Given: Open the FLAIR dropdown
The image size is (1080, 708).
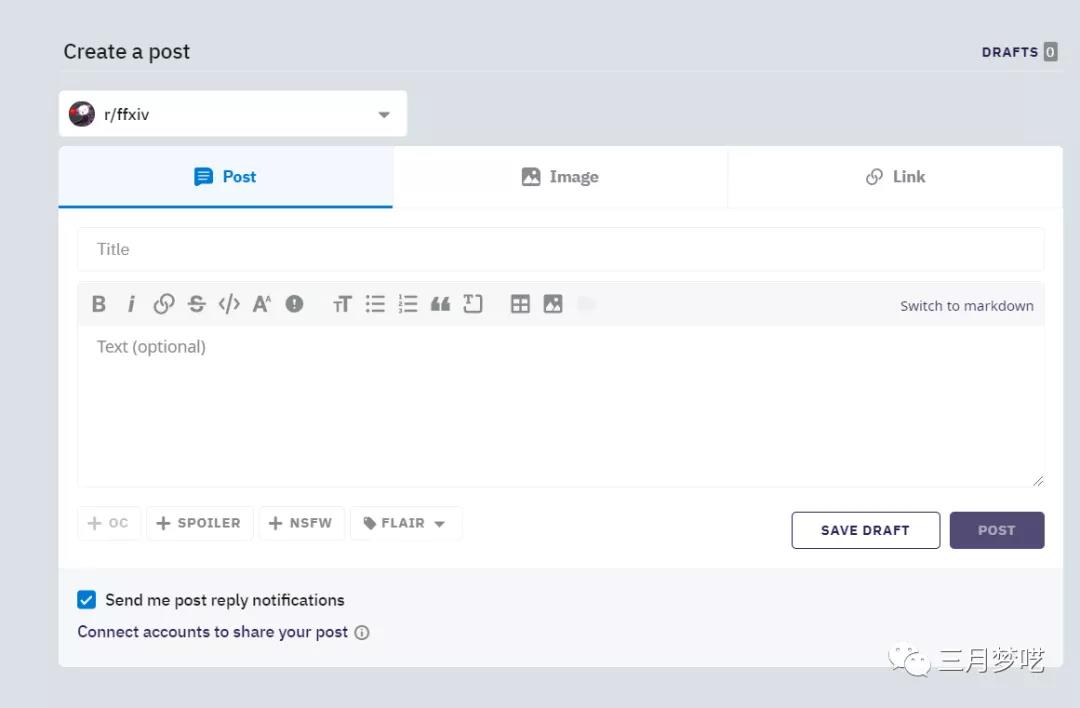Looking at the screenshot, I should (405, 522).
